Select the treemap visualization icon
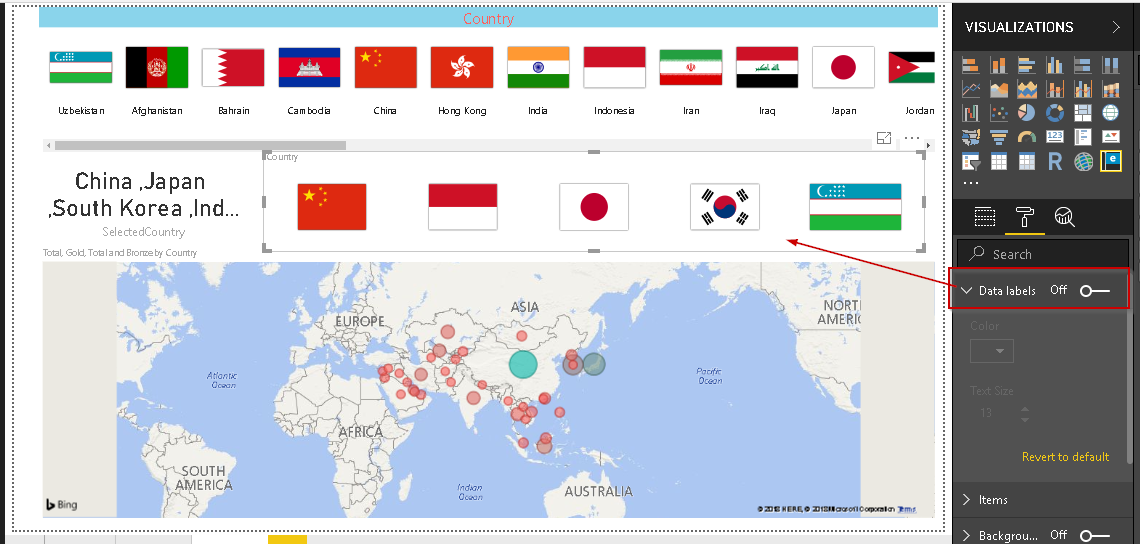This screenshot has height=544, width=1140. 1083,113
